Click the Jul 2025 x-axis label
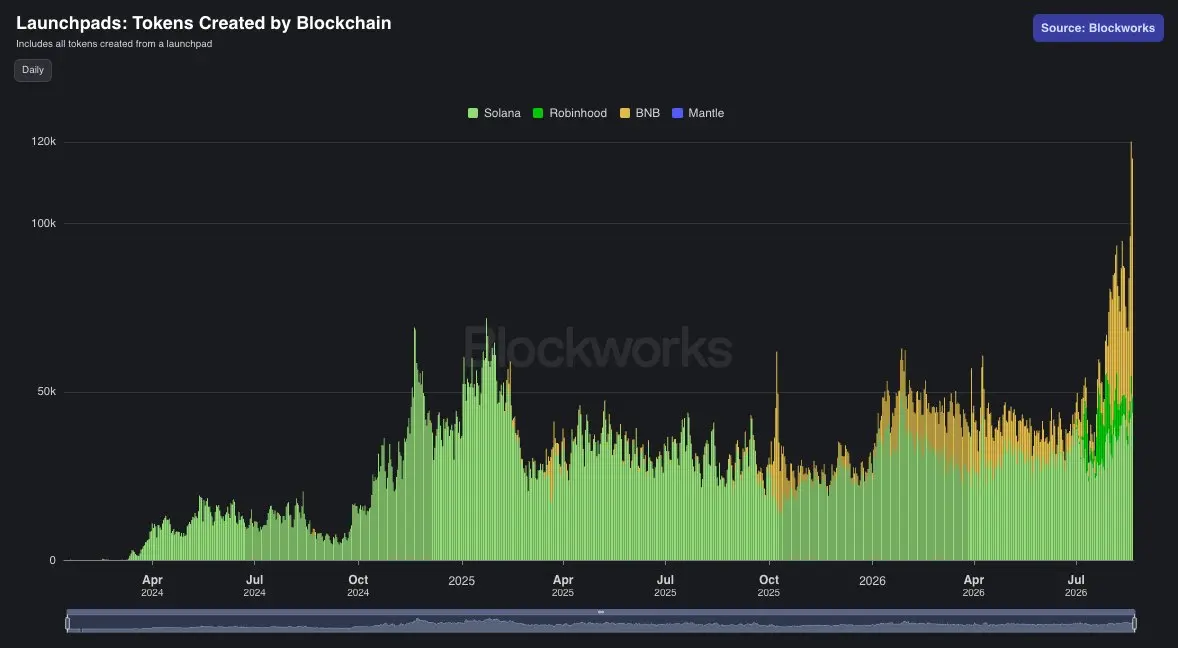 [x=665, y=586]
